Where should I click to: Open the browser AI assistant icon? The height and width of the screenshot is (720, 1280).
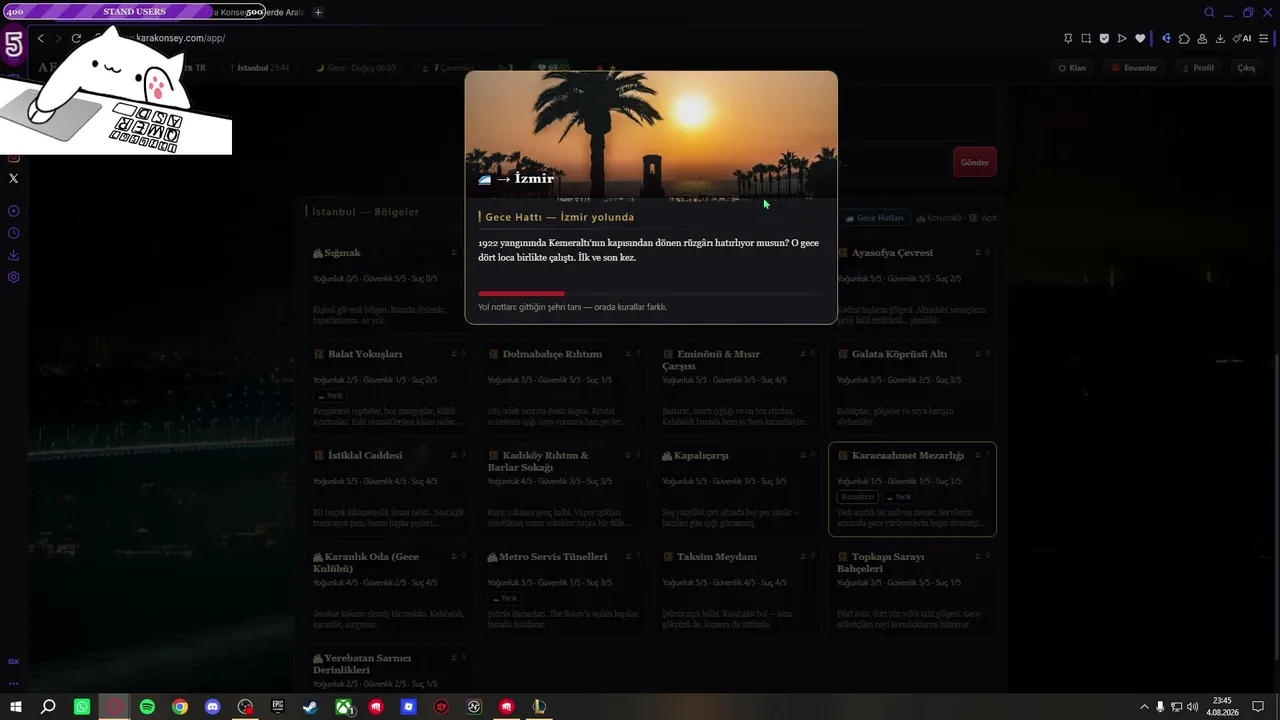[x=1242, y=38]
